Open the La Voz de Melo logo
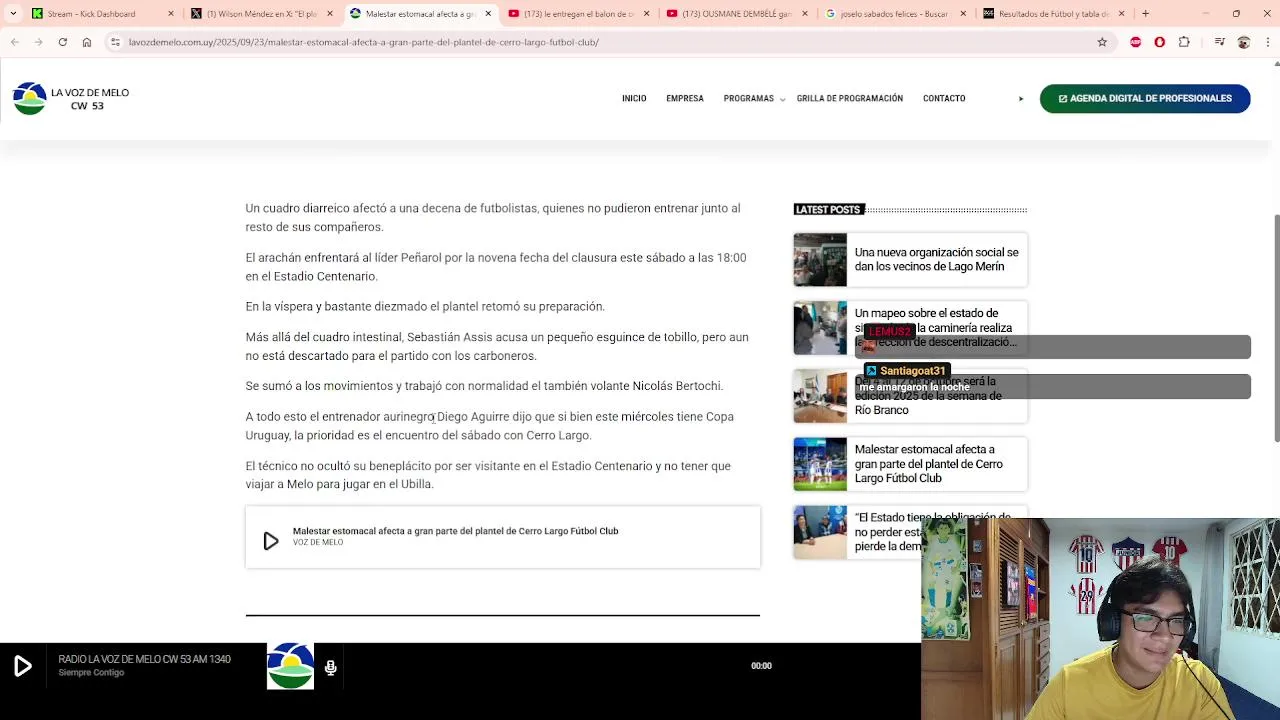The image size is (1280, 720). 71,98
